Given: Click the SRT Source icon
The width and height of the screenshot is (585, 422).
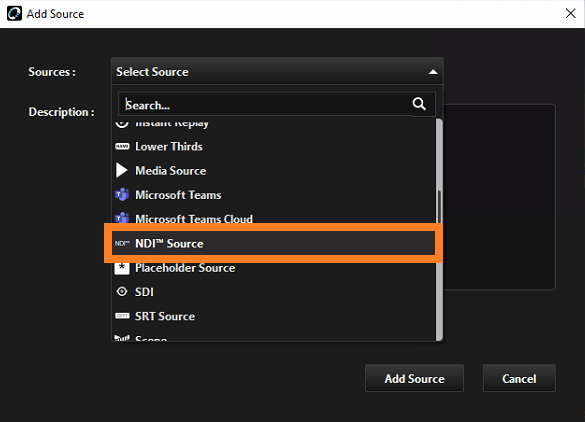Looking at the screenshot, I should click(122, 316).
